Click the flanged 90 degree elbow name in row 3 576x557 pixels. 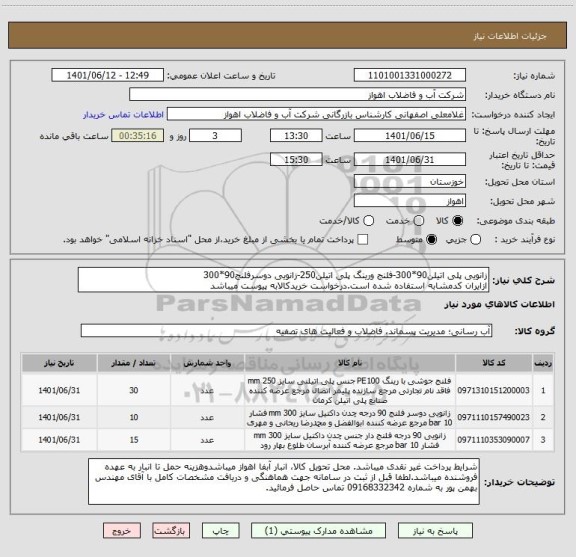[350, 440]
